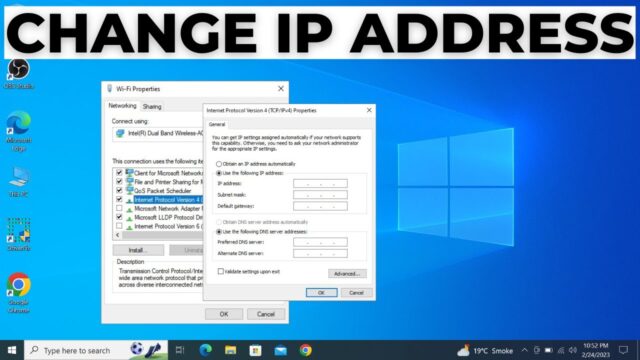
Task: Select the General tab in IPv4 properties
Action: [x=217, y=124]
